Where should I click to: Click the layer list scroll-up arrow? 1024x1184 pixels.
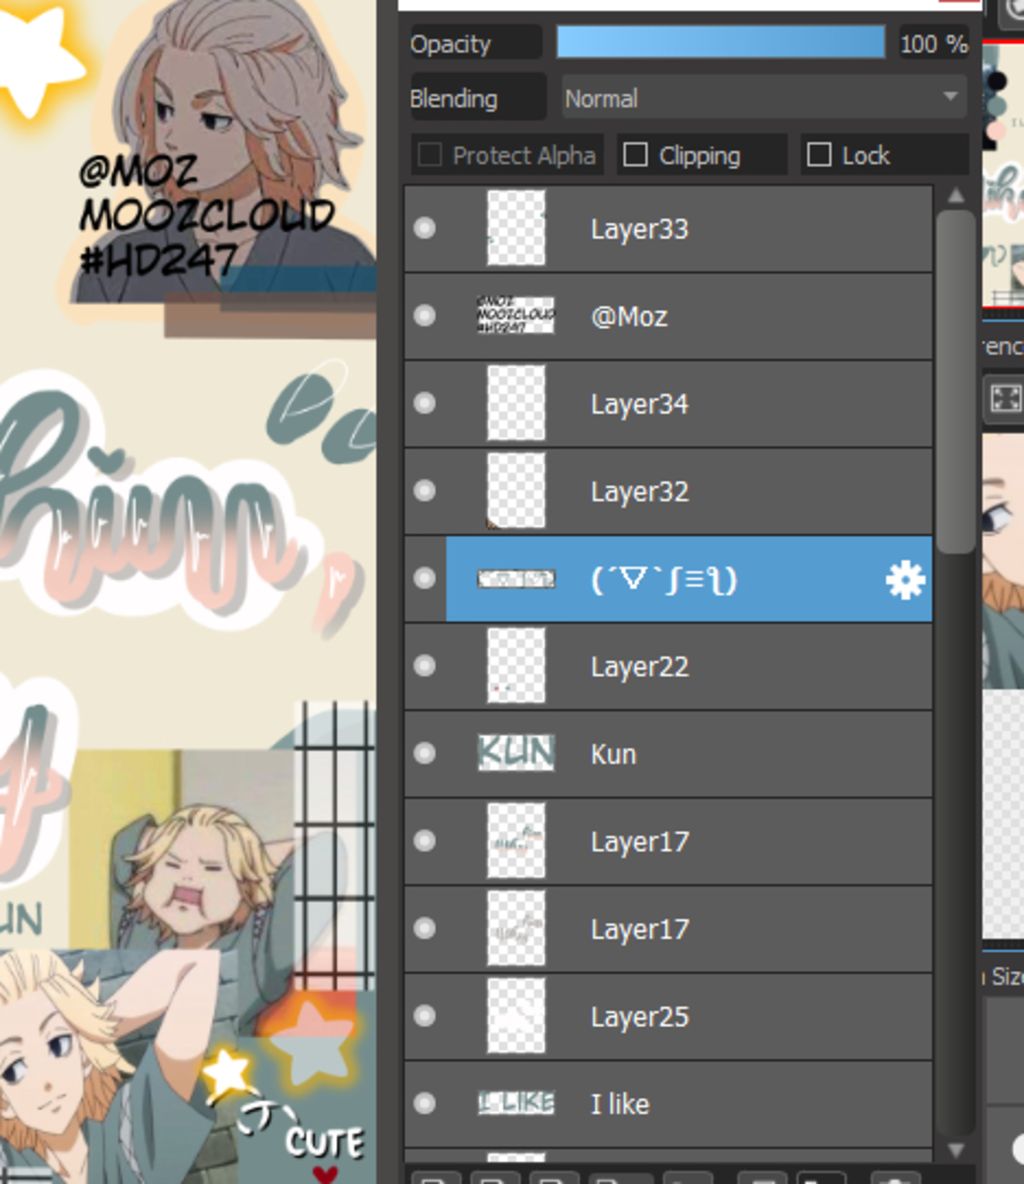(955, 196)
